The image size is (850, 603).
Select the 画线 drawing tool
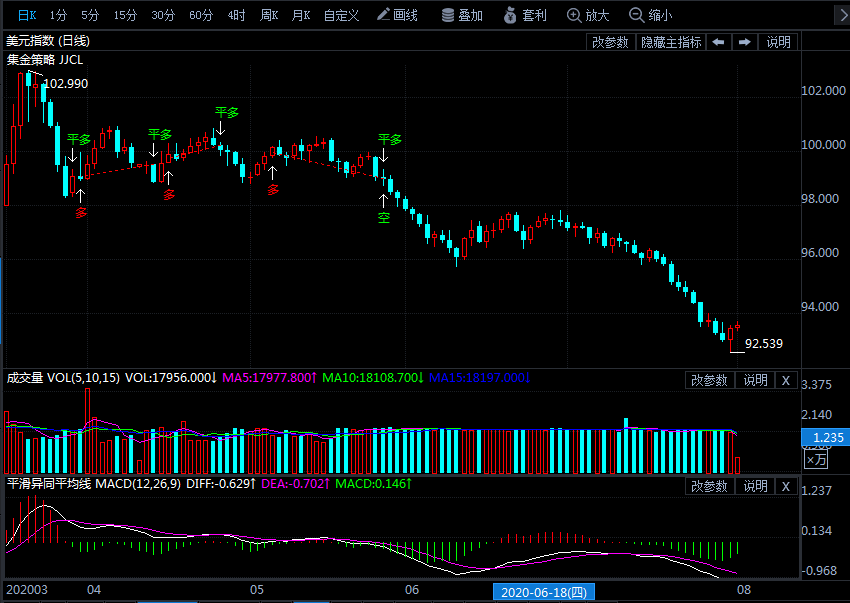coord(397,15)
